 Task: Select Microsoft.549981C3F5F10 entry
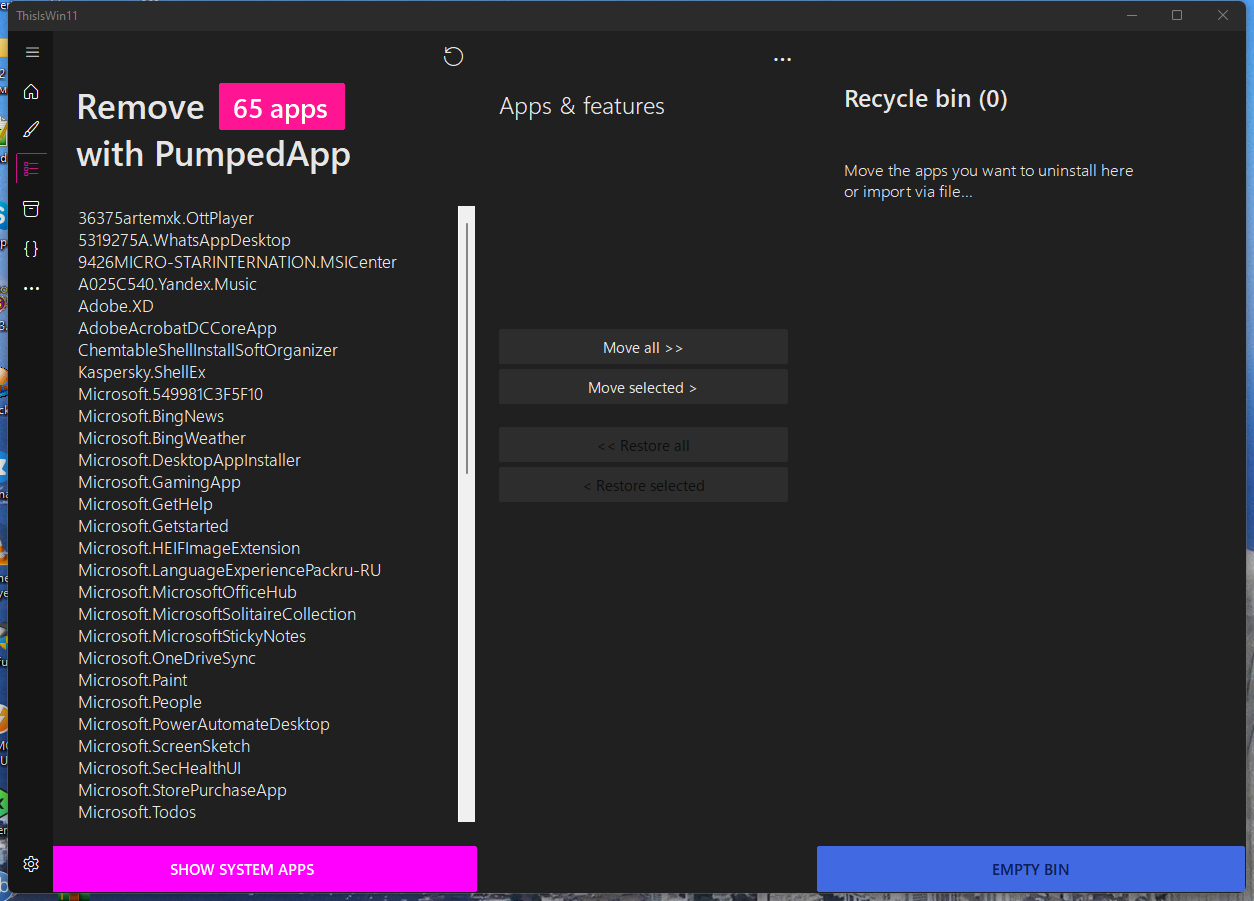click(x=170, y=394)
